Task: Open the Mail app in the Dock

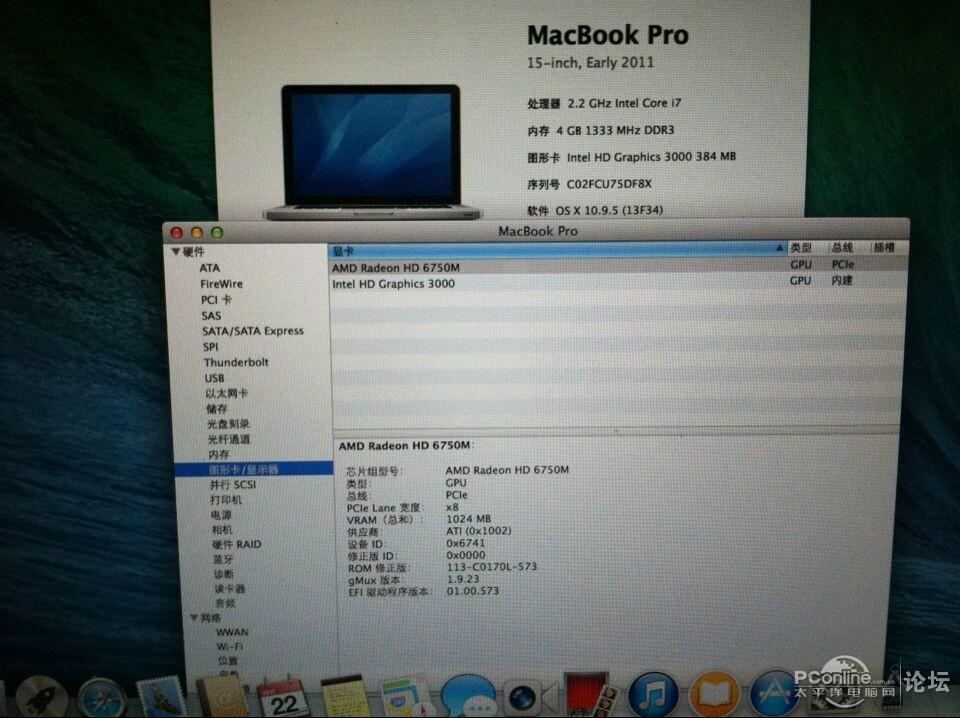Action: [x=161, y=698]
